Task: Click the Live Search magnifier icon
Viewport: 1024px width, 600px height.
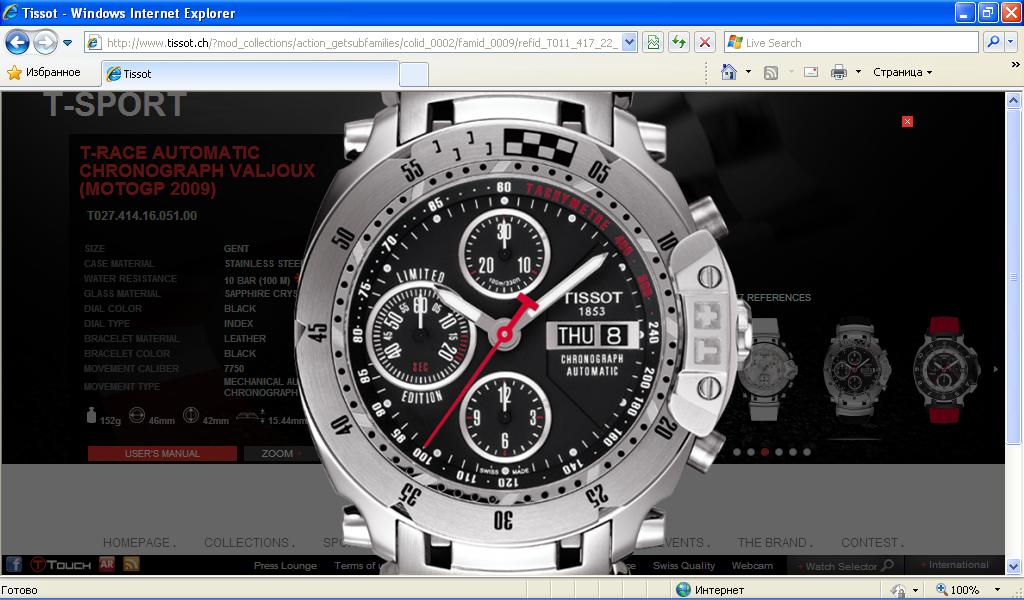Action: (993, 43)
